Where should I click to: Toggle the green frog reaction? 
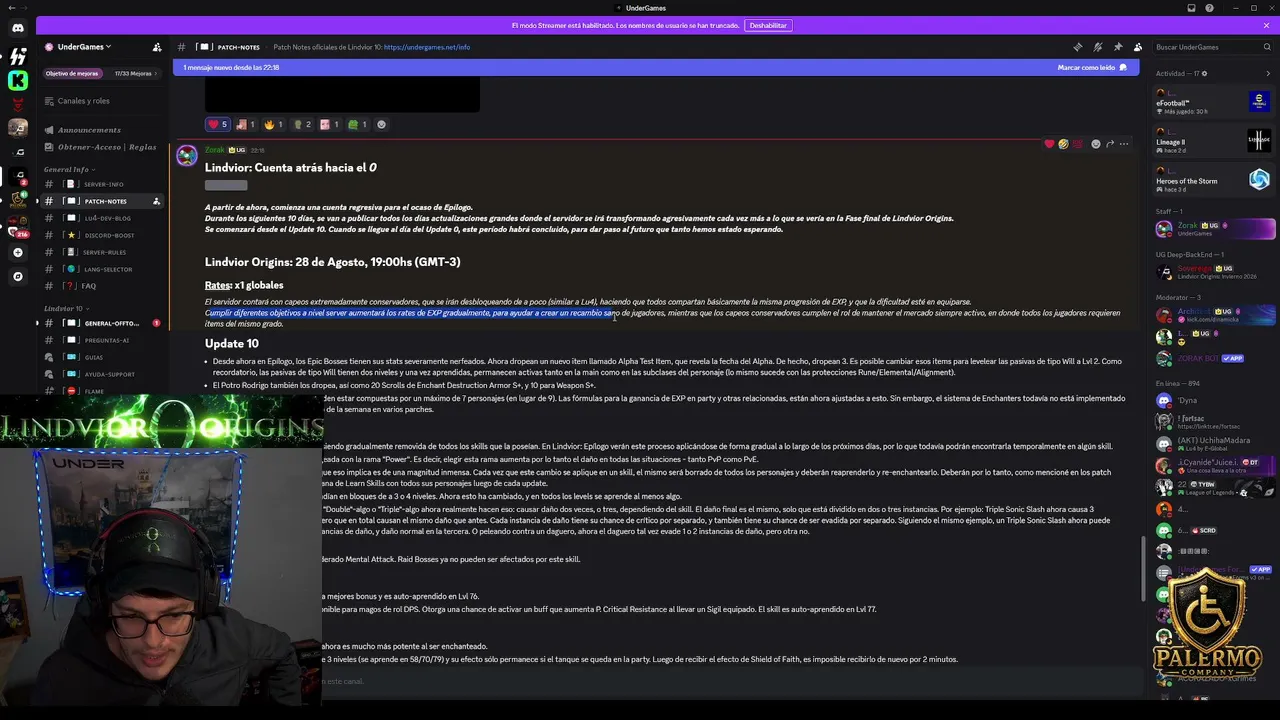click(x=358, y=125)
